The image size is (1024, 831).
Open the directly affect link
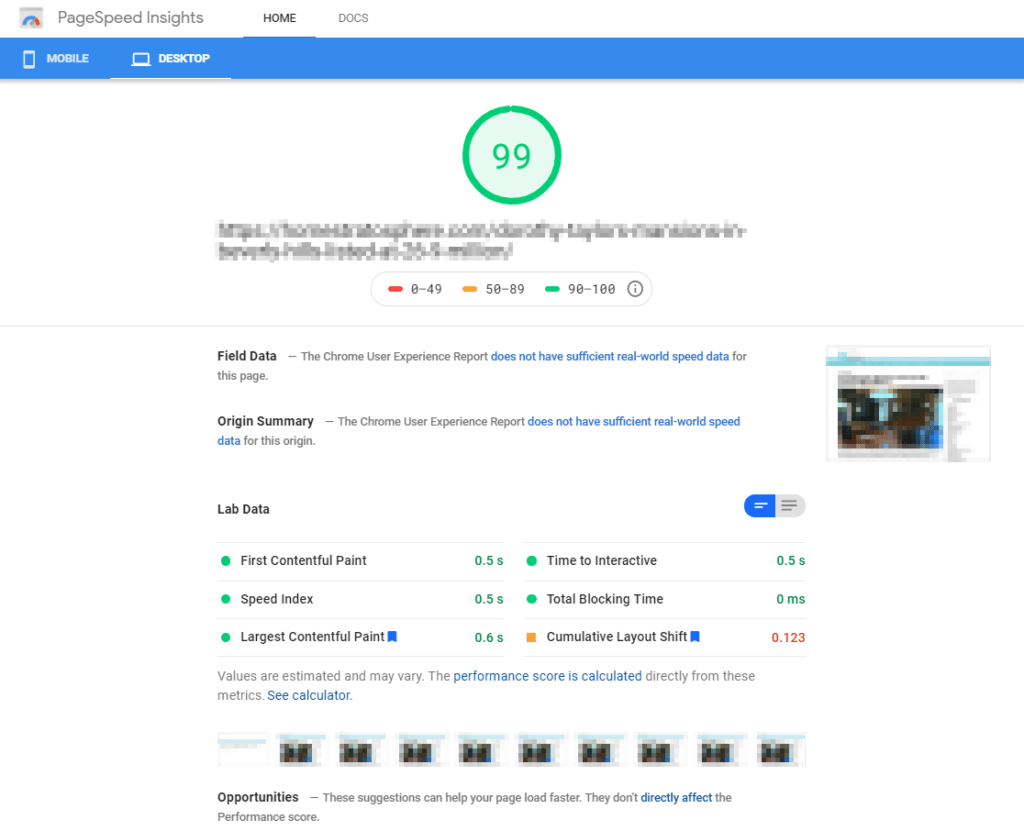tap(676, 798)
